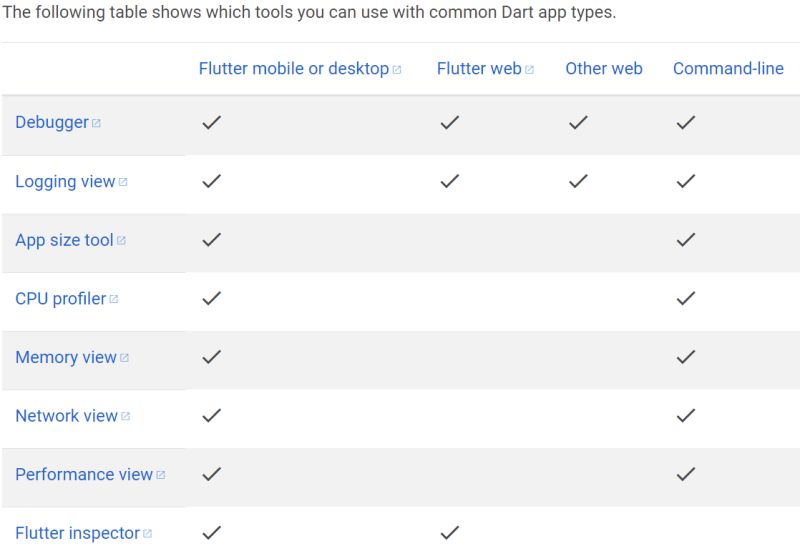Click App size tool checkmark under Command-line
The width and height of the screenshot is (800, 556).
686,240
